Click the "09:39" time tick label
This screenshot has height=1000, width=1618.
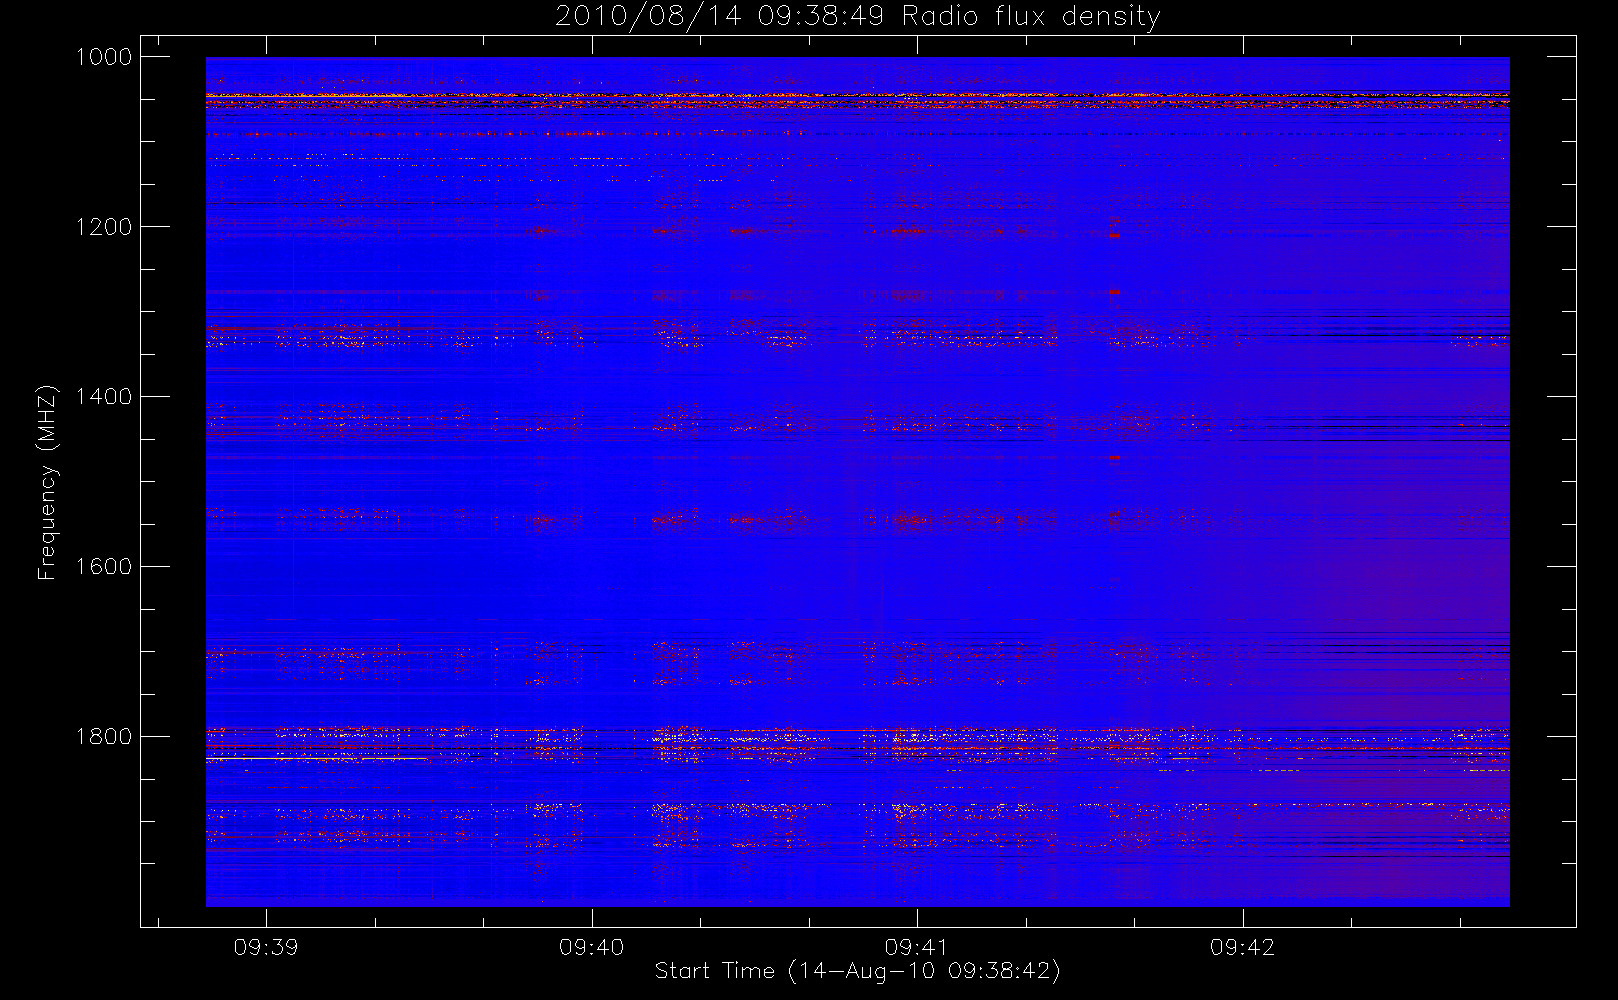266,947
